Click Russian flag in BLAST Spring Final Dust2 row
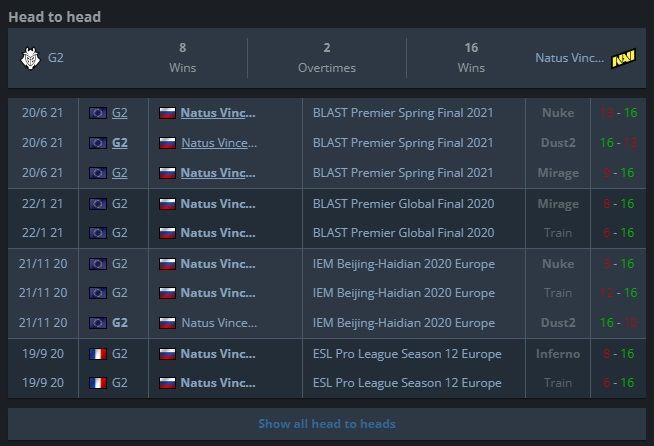The image size is (654, 446). (168, 143)
